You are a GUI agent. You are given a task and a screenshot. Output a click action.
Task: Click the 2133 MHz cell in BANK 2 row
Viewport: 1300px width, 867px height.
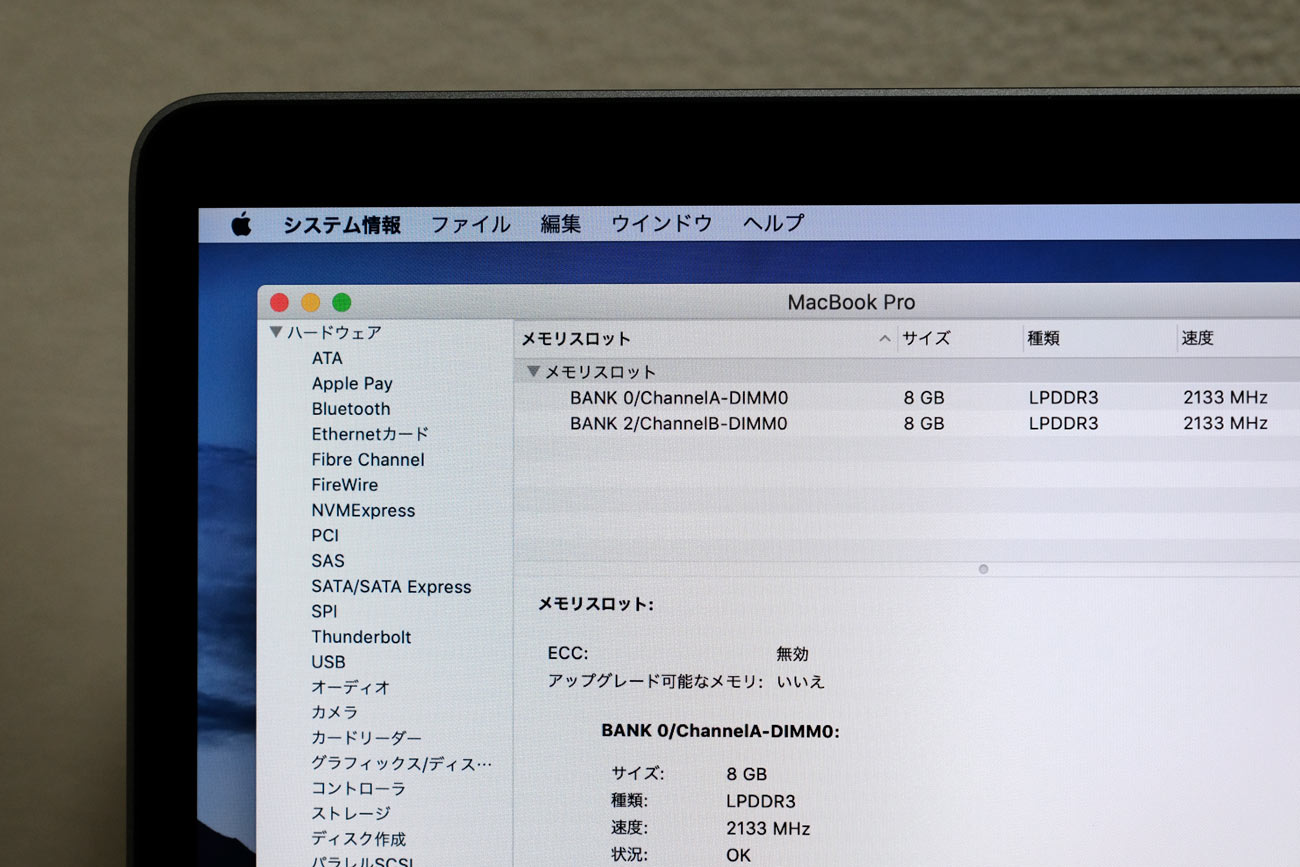[x=1225, y=424]
